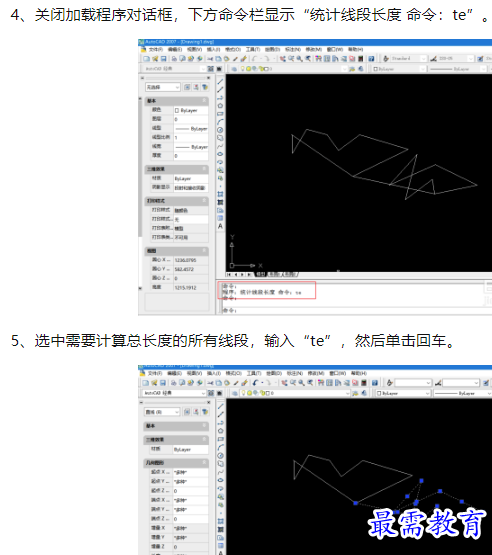
Task: Click the Cut scissors icon in step 5 screenshot
Action: (x=210, y=383)
